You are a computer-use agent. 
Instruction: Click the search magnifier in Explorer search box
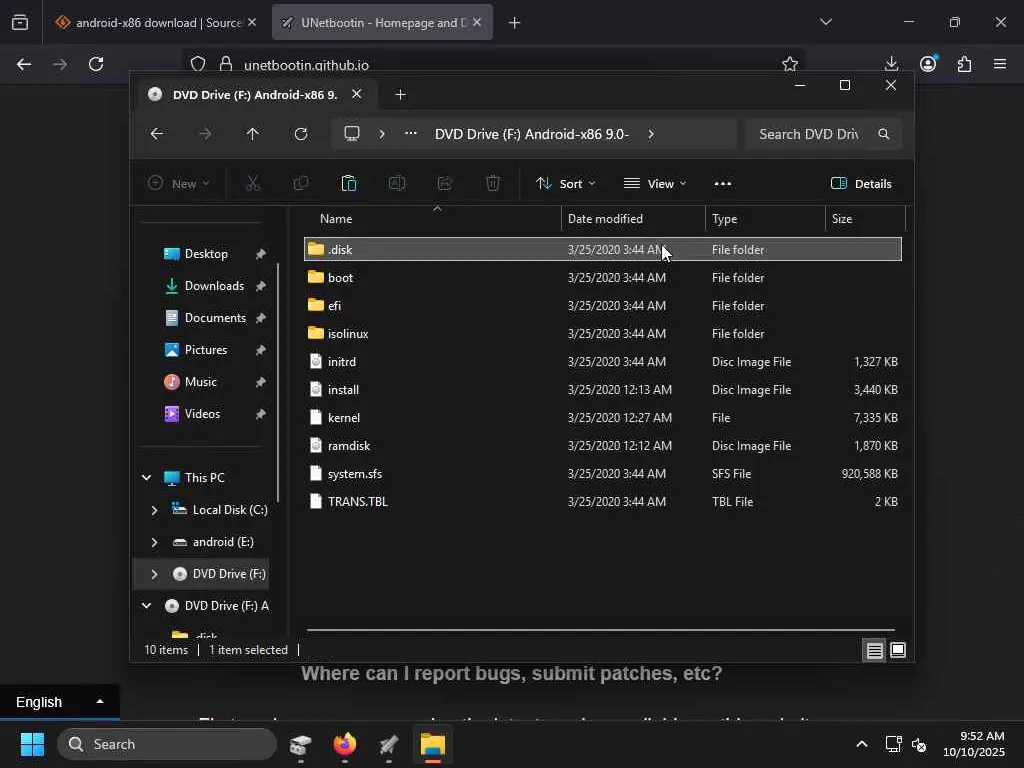pos(884,134)
